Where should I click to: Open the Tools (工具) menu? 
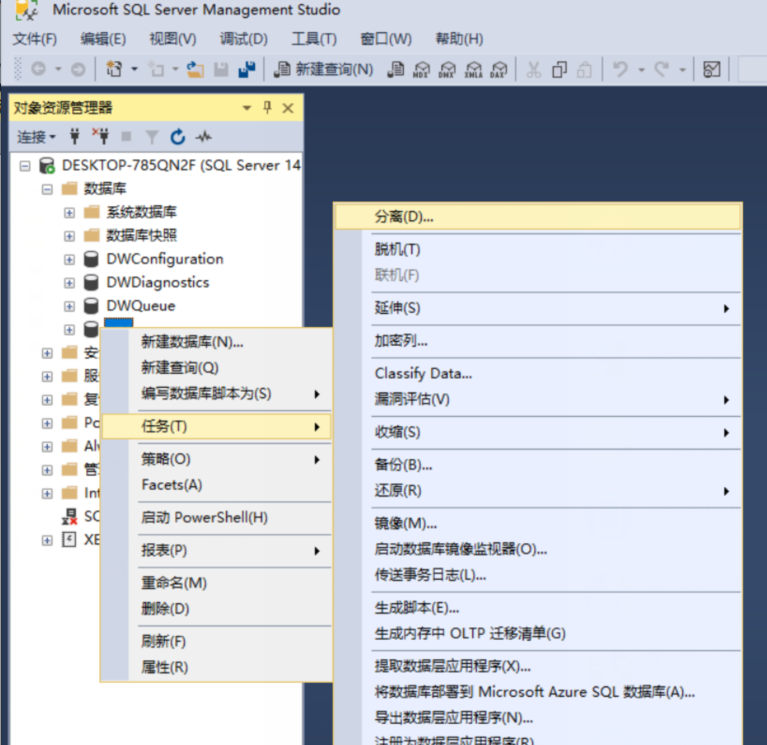(x=314, y=39)
